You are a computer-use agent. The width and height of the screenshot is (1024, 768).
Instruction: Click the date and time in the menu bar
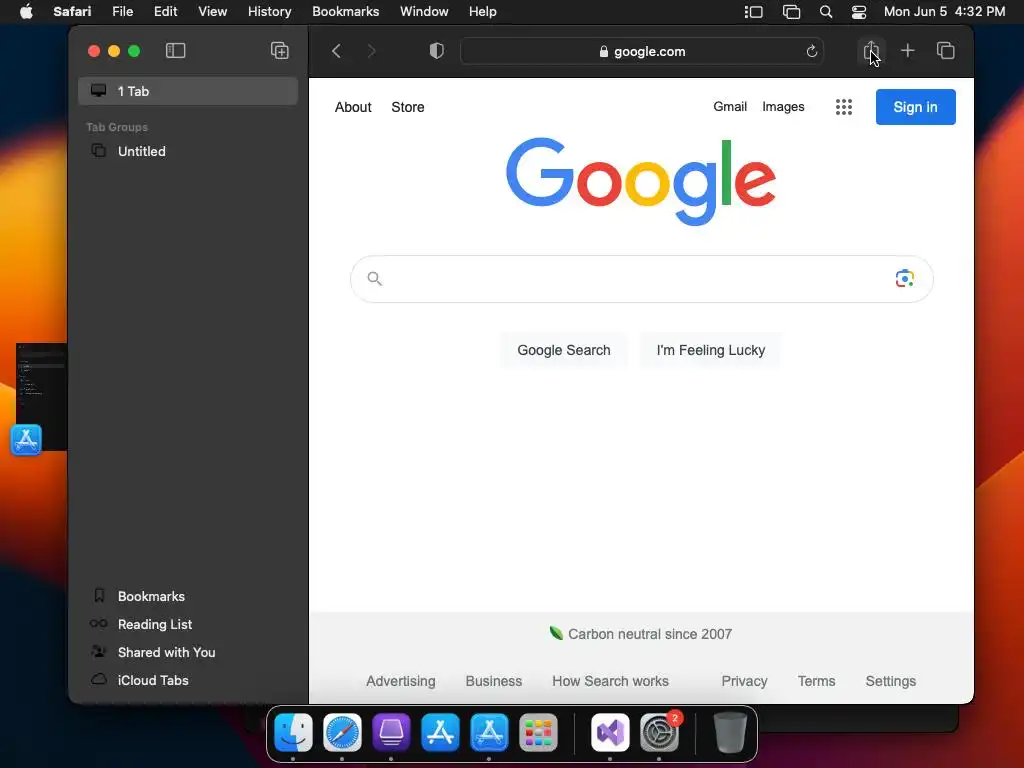[944, 12]
